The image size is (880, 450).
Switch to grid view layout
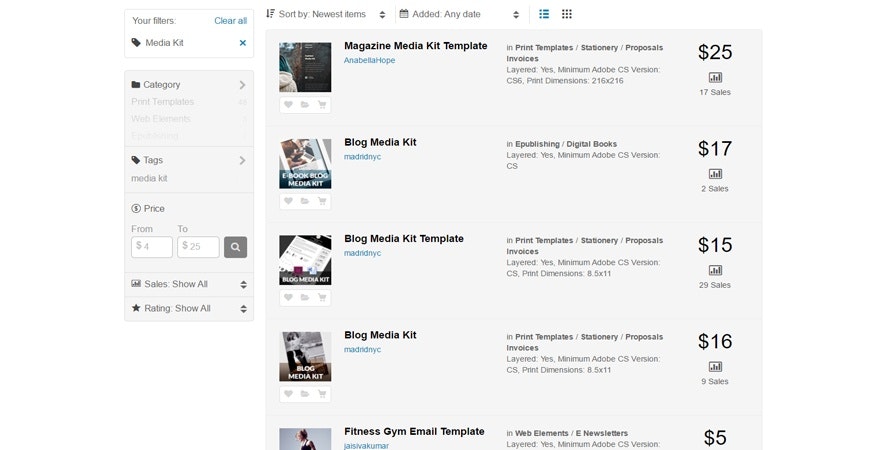tap(567, 14)
